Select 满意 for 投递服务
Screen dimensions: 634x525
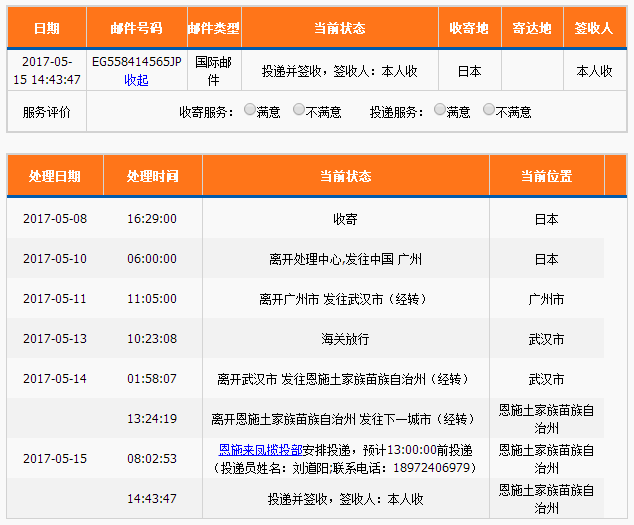440,109
